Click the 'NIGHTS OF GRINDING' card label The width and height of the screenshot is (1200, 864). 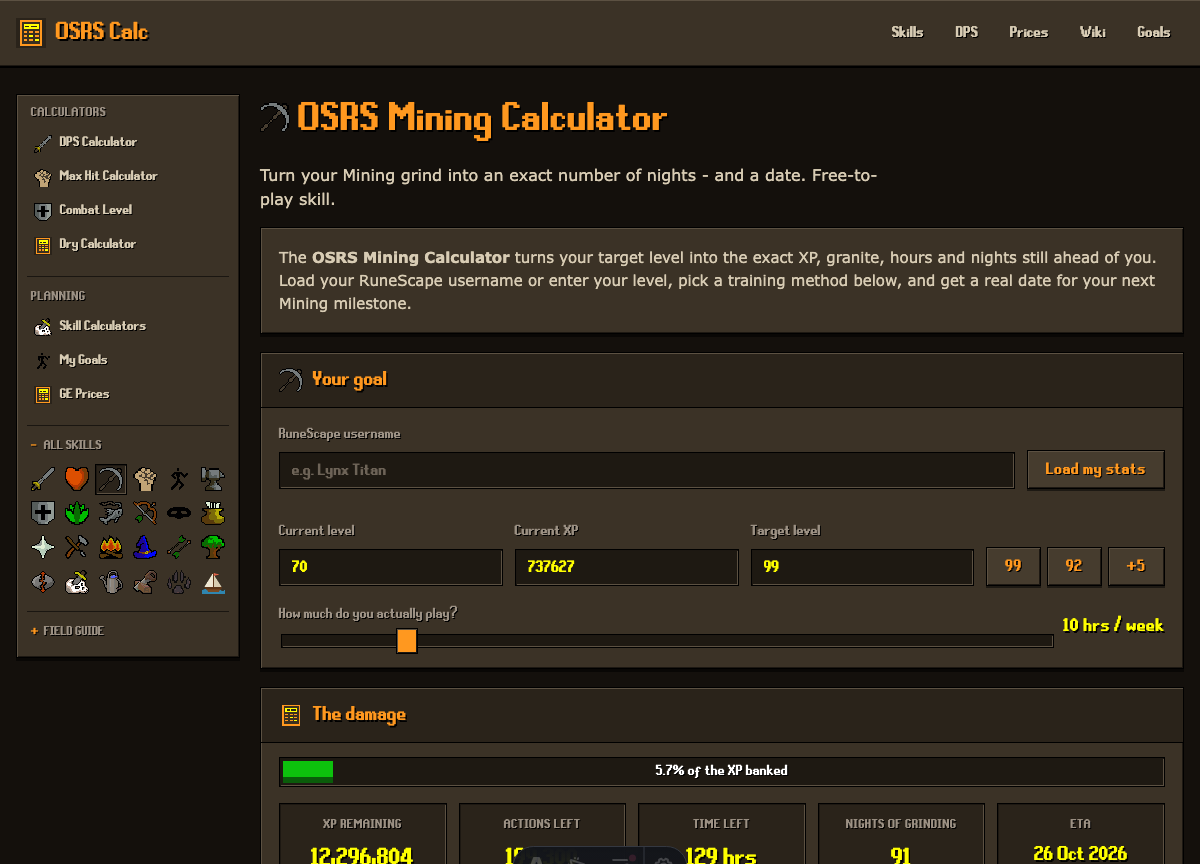[900, 824]
